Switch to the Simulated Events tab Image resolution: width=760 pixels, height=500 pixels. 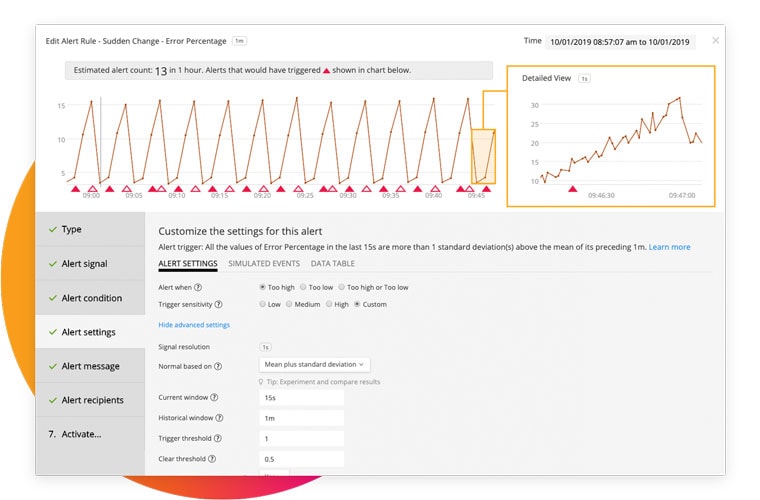tap(263, 264)
